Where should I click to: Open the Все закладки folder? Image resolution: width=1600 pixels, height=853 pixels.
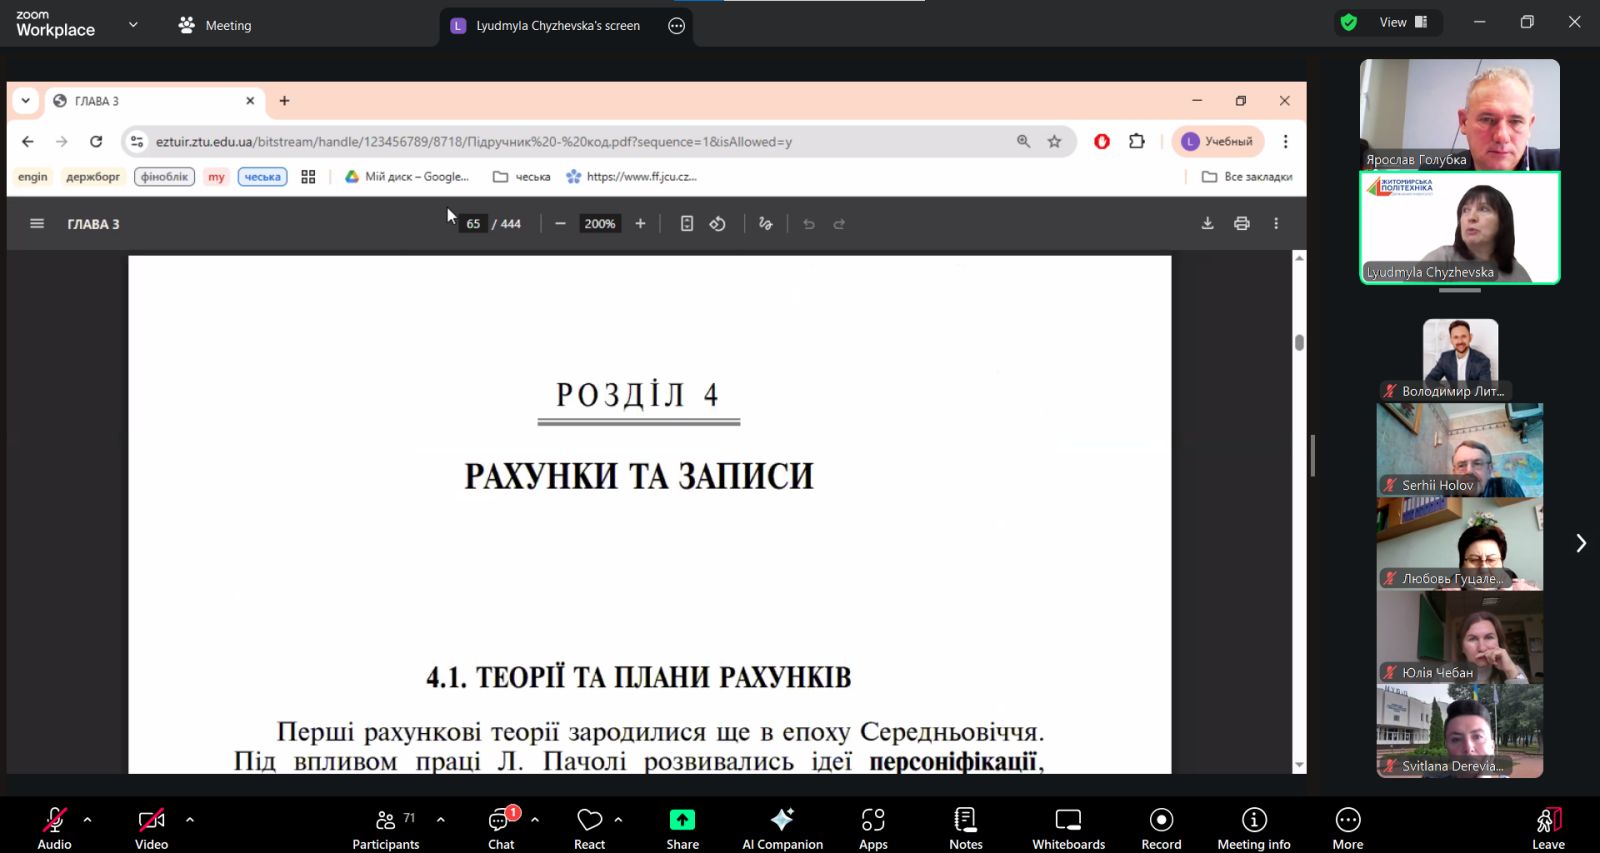pos(1247,177)
